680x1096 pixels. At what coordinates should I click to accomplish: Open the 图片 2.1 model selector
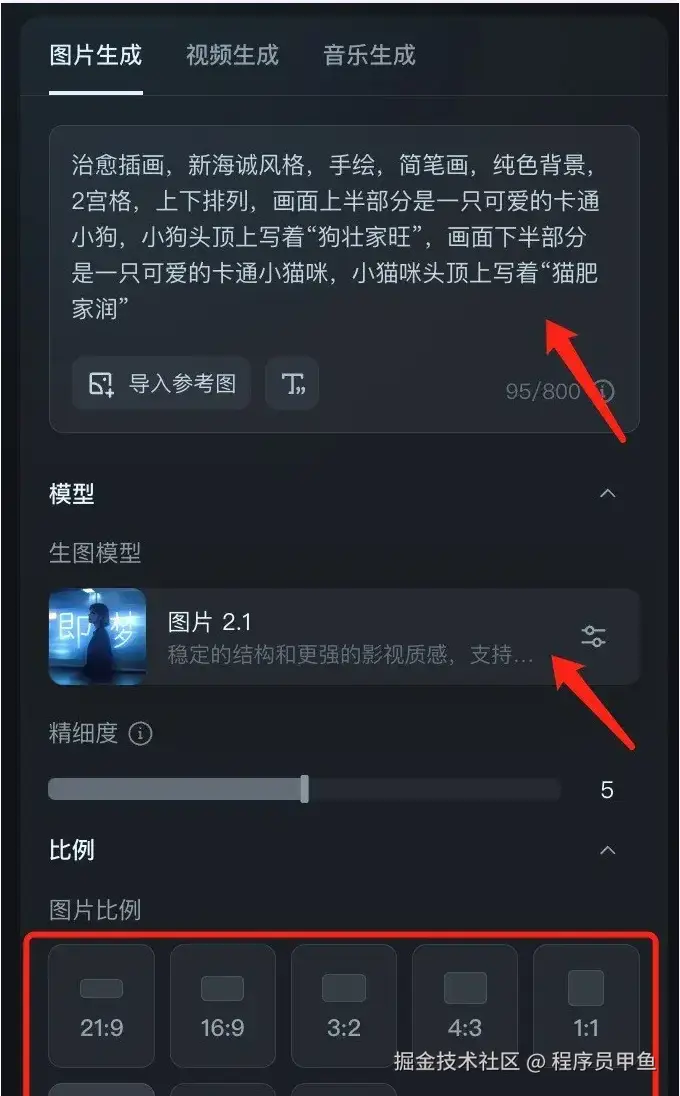(344, 637)
